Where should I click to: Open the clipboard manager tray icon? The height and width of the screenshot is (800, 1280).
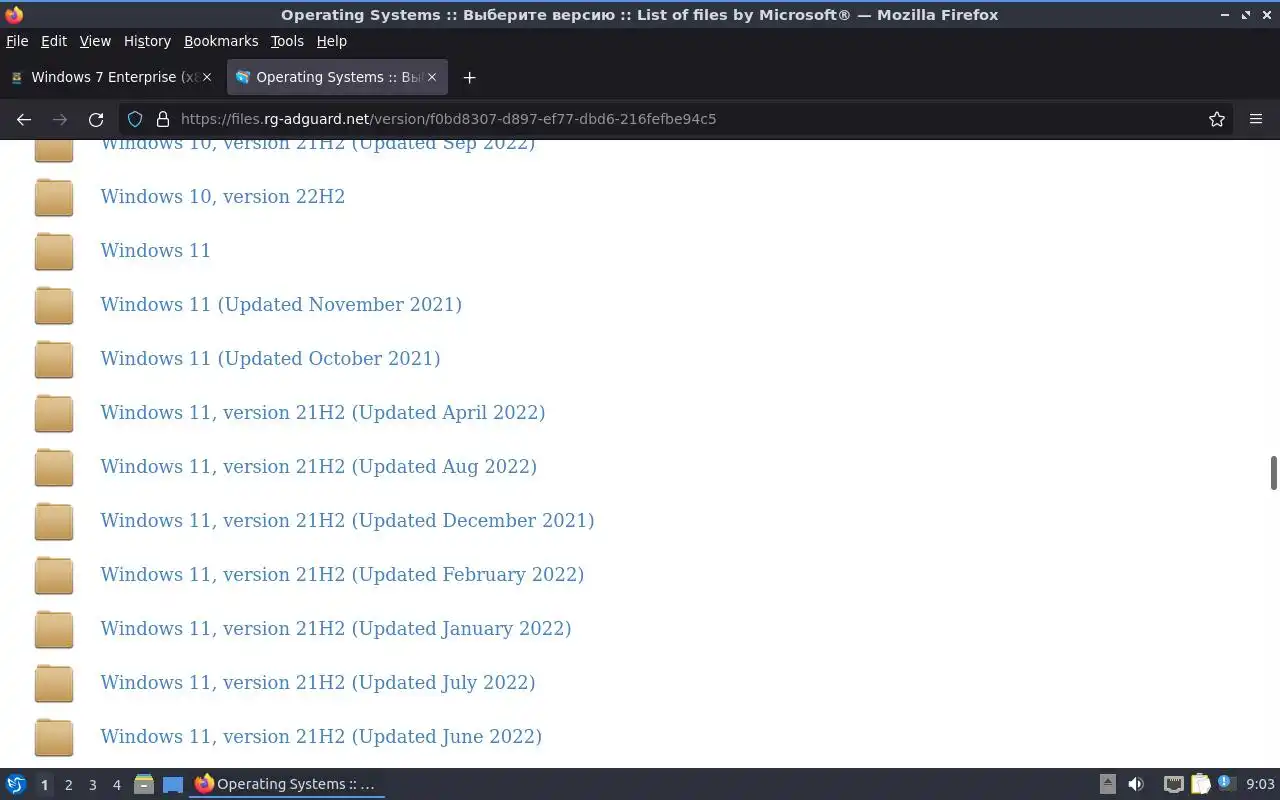(1200, 784)
